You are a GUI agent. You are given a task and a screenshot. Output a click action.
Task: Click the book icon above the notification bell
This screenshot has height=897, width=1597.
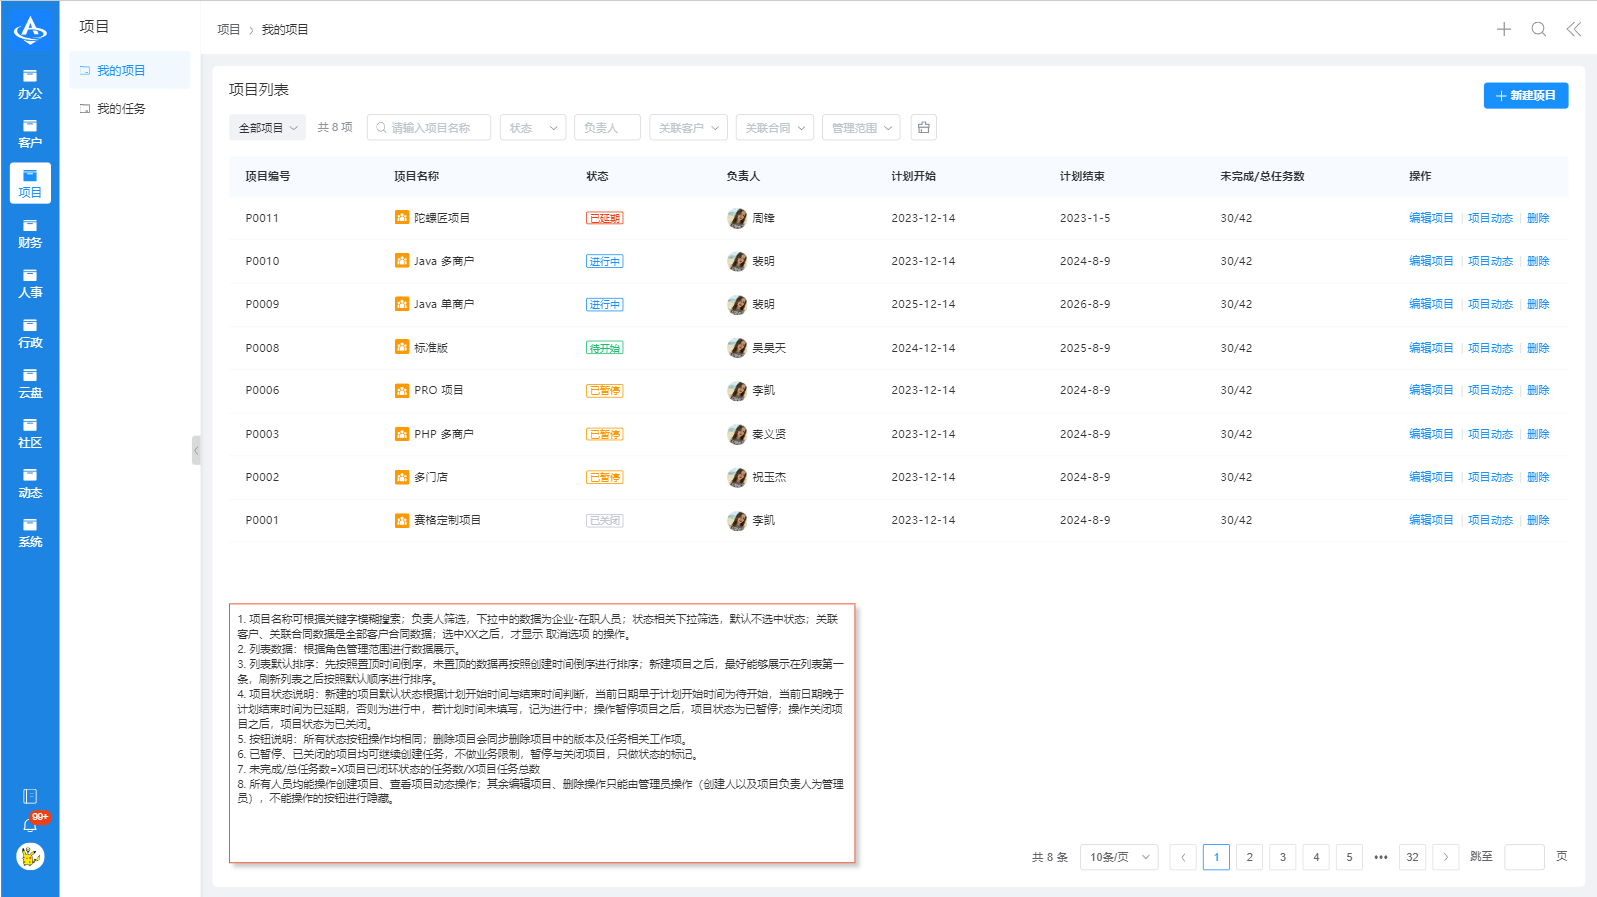tap(30, 796)
